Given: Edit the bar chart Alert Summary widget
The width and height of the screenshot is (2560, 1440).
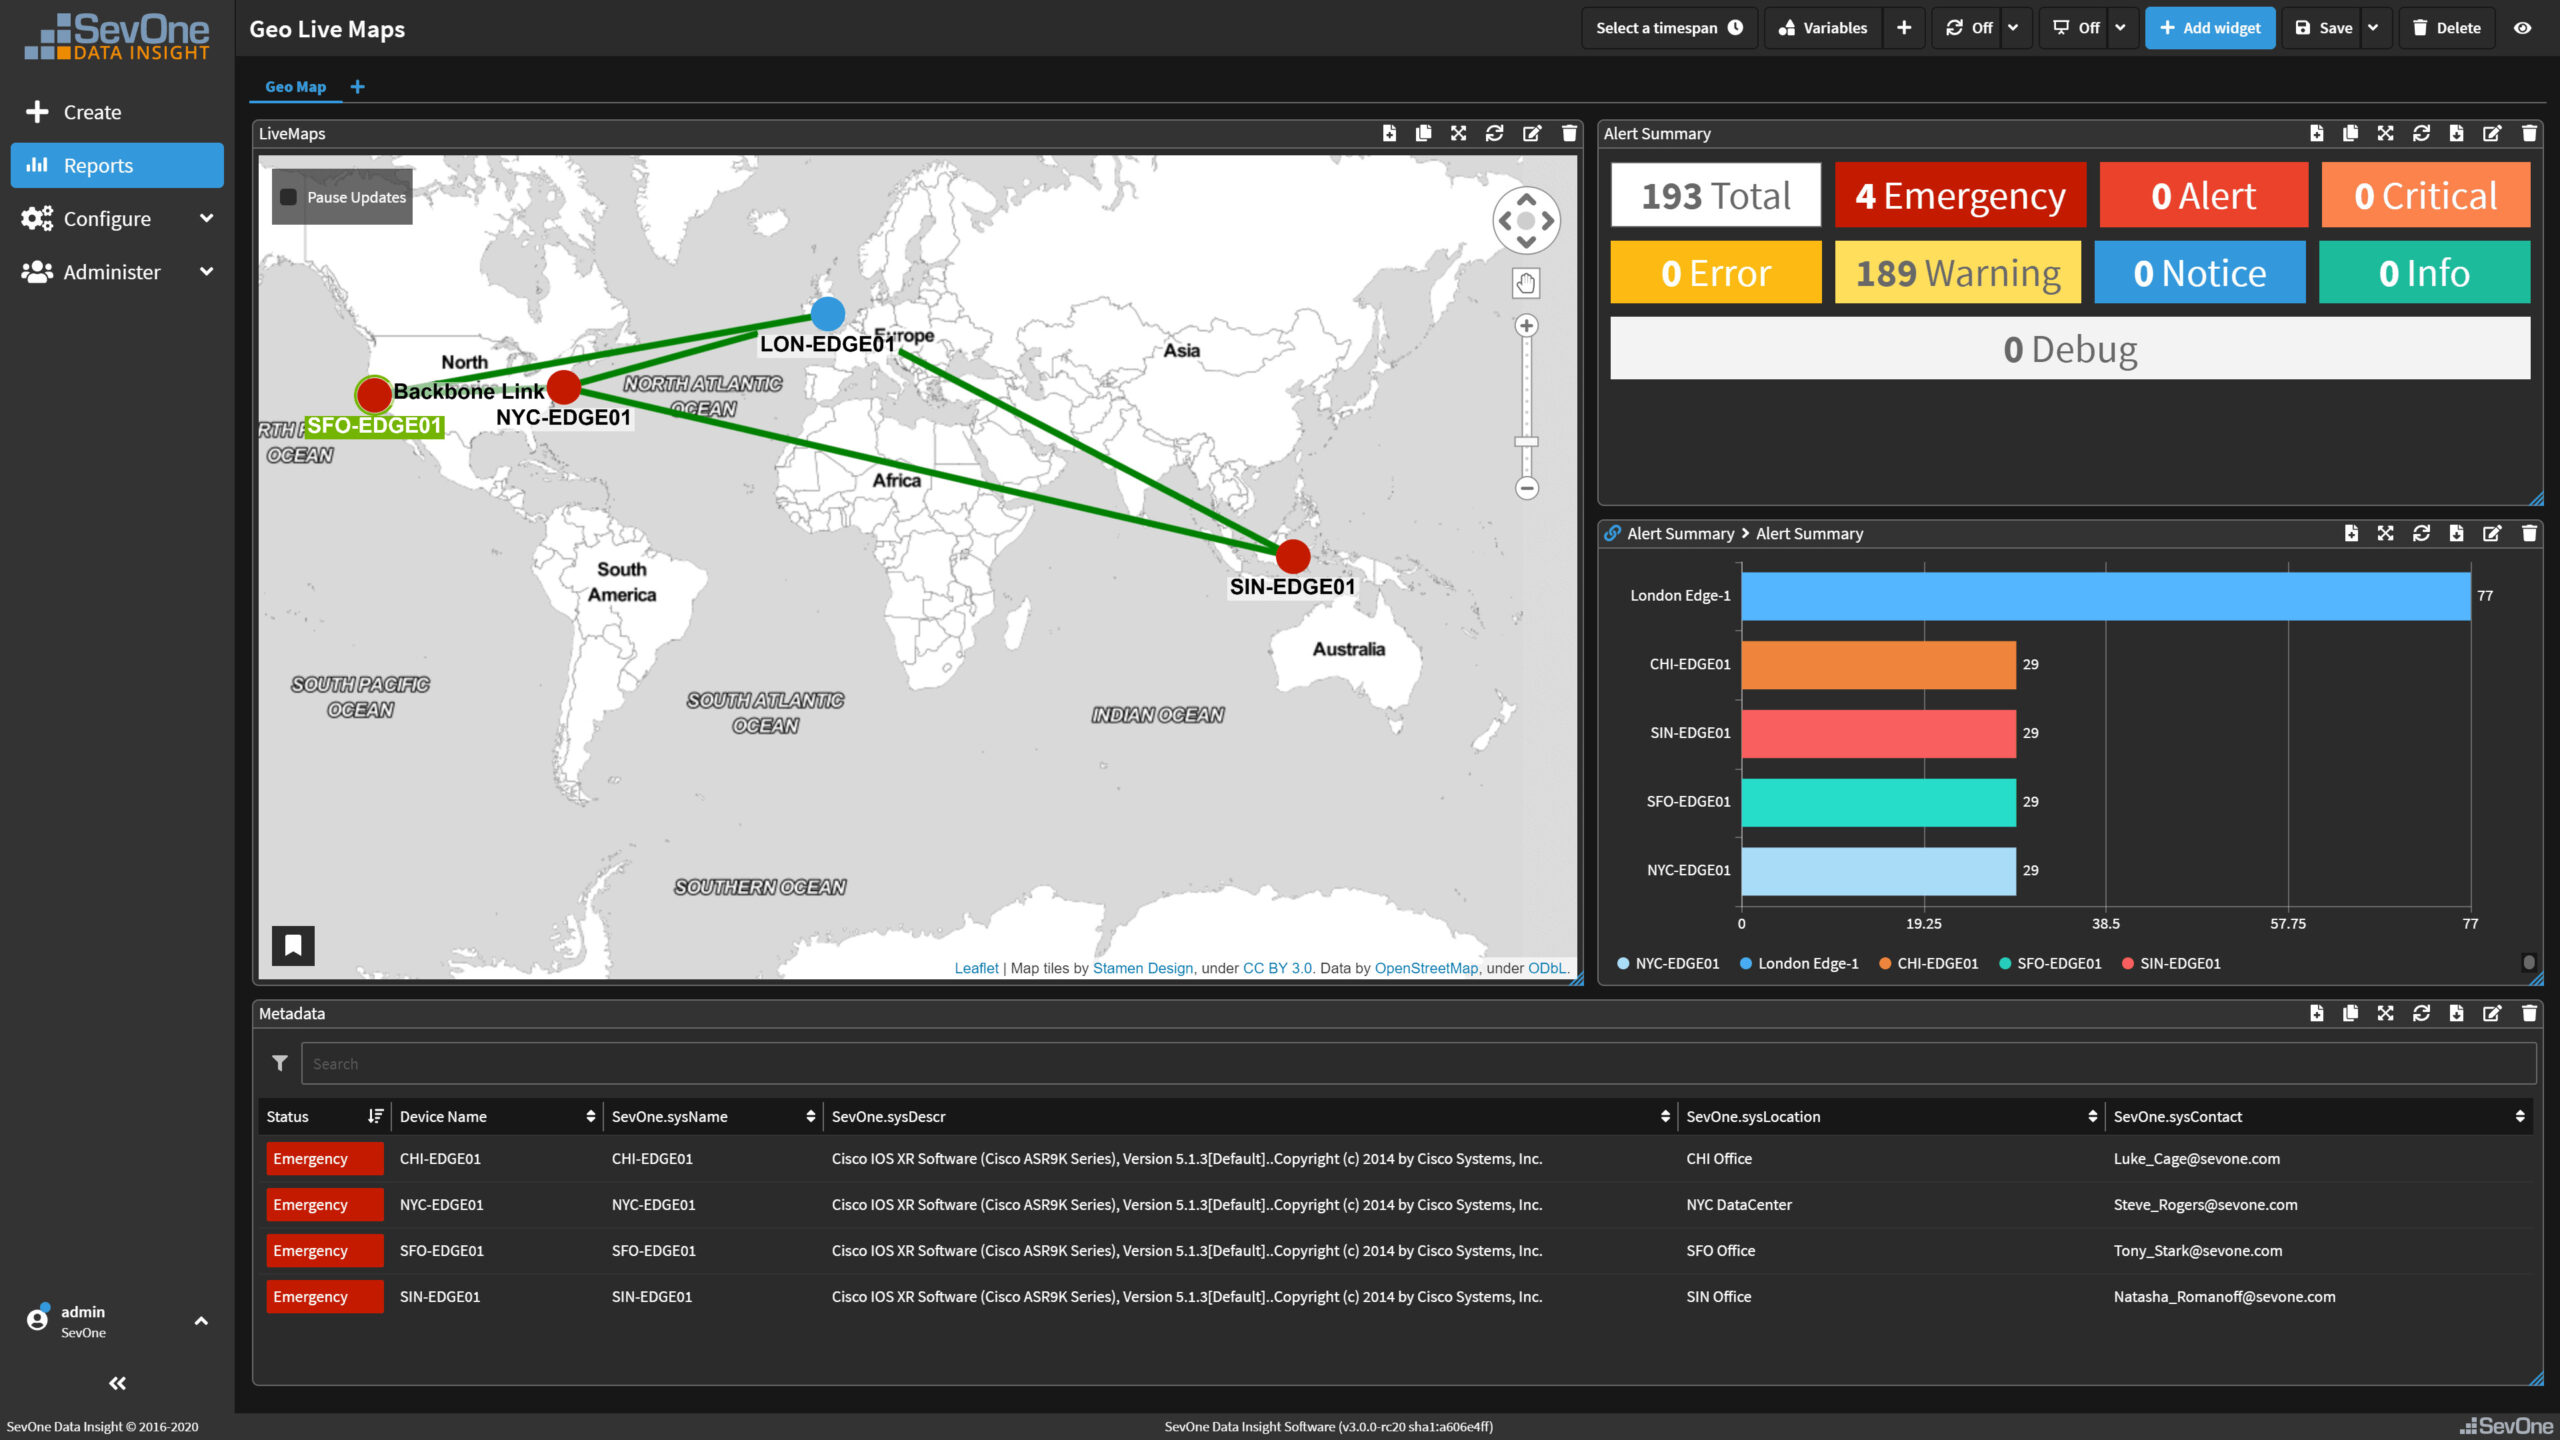Looking at the screenshot, I should point(2491,533).
